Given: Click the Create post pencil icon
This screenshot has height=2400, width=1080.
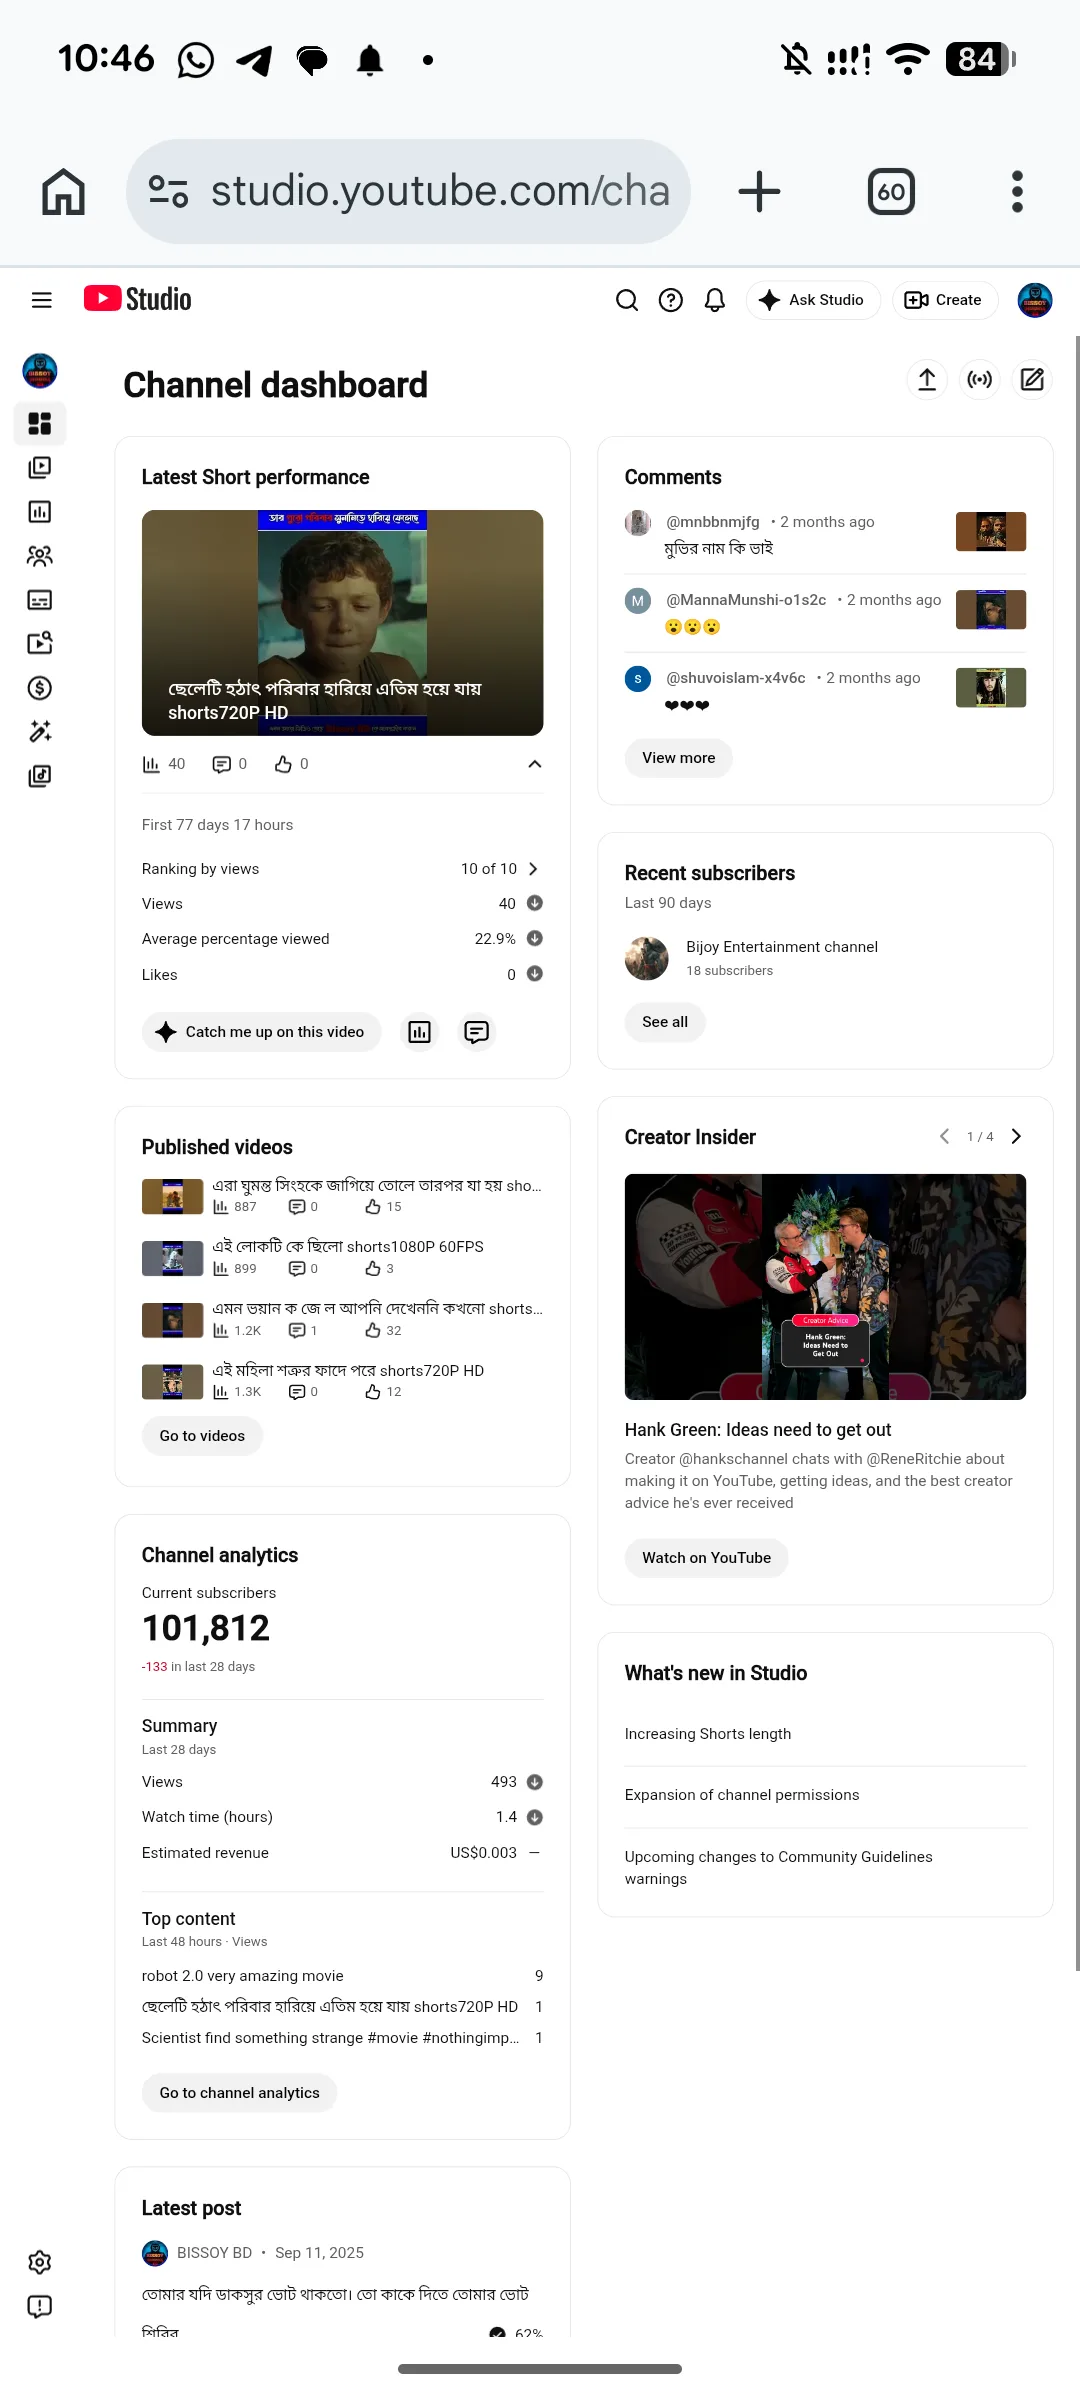Looking at the screenshot, I should tap(1032, 380).
